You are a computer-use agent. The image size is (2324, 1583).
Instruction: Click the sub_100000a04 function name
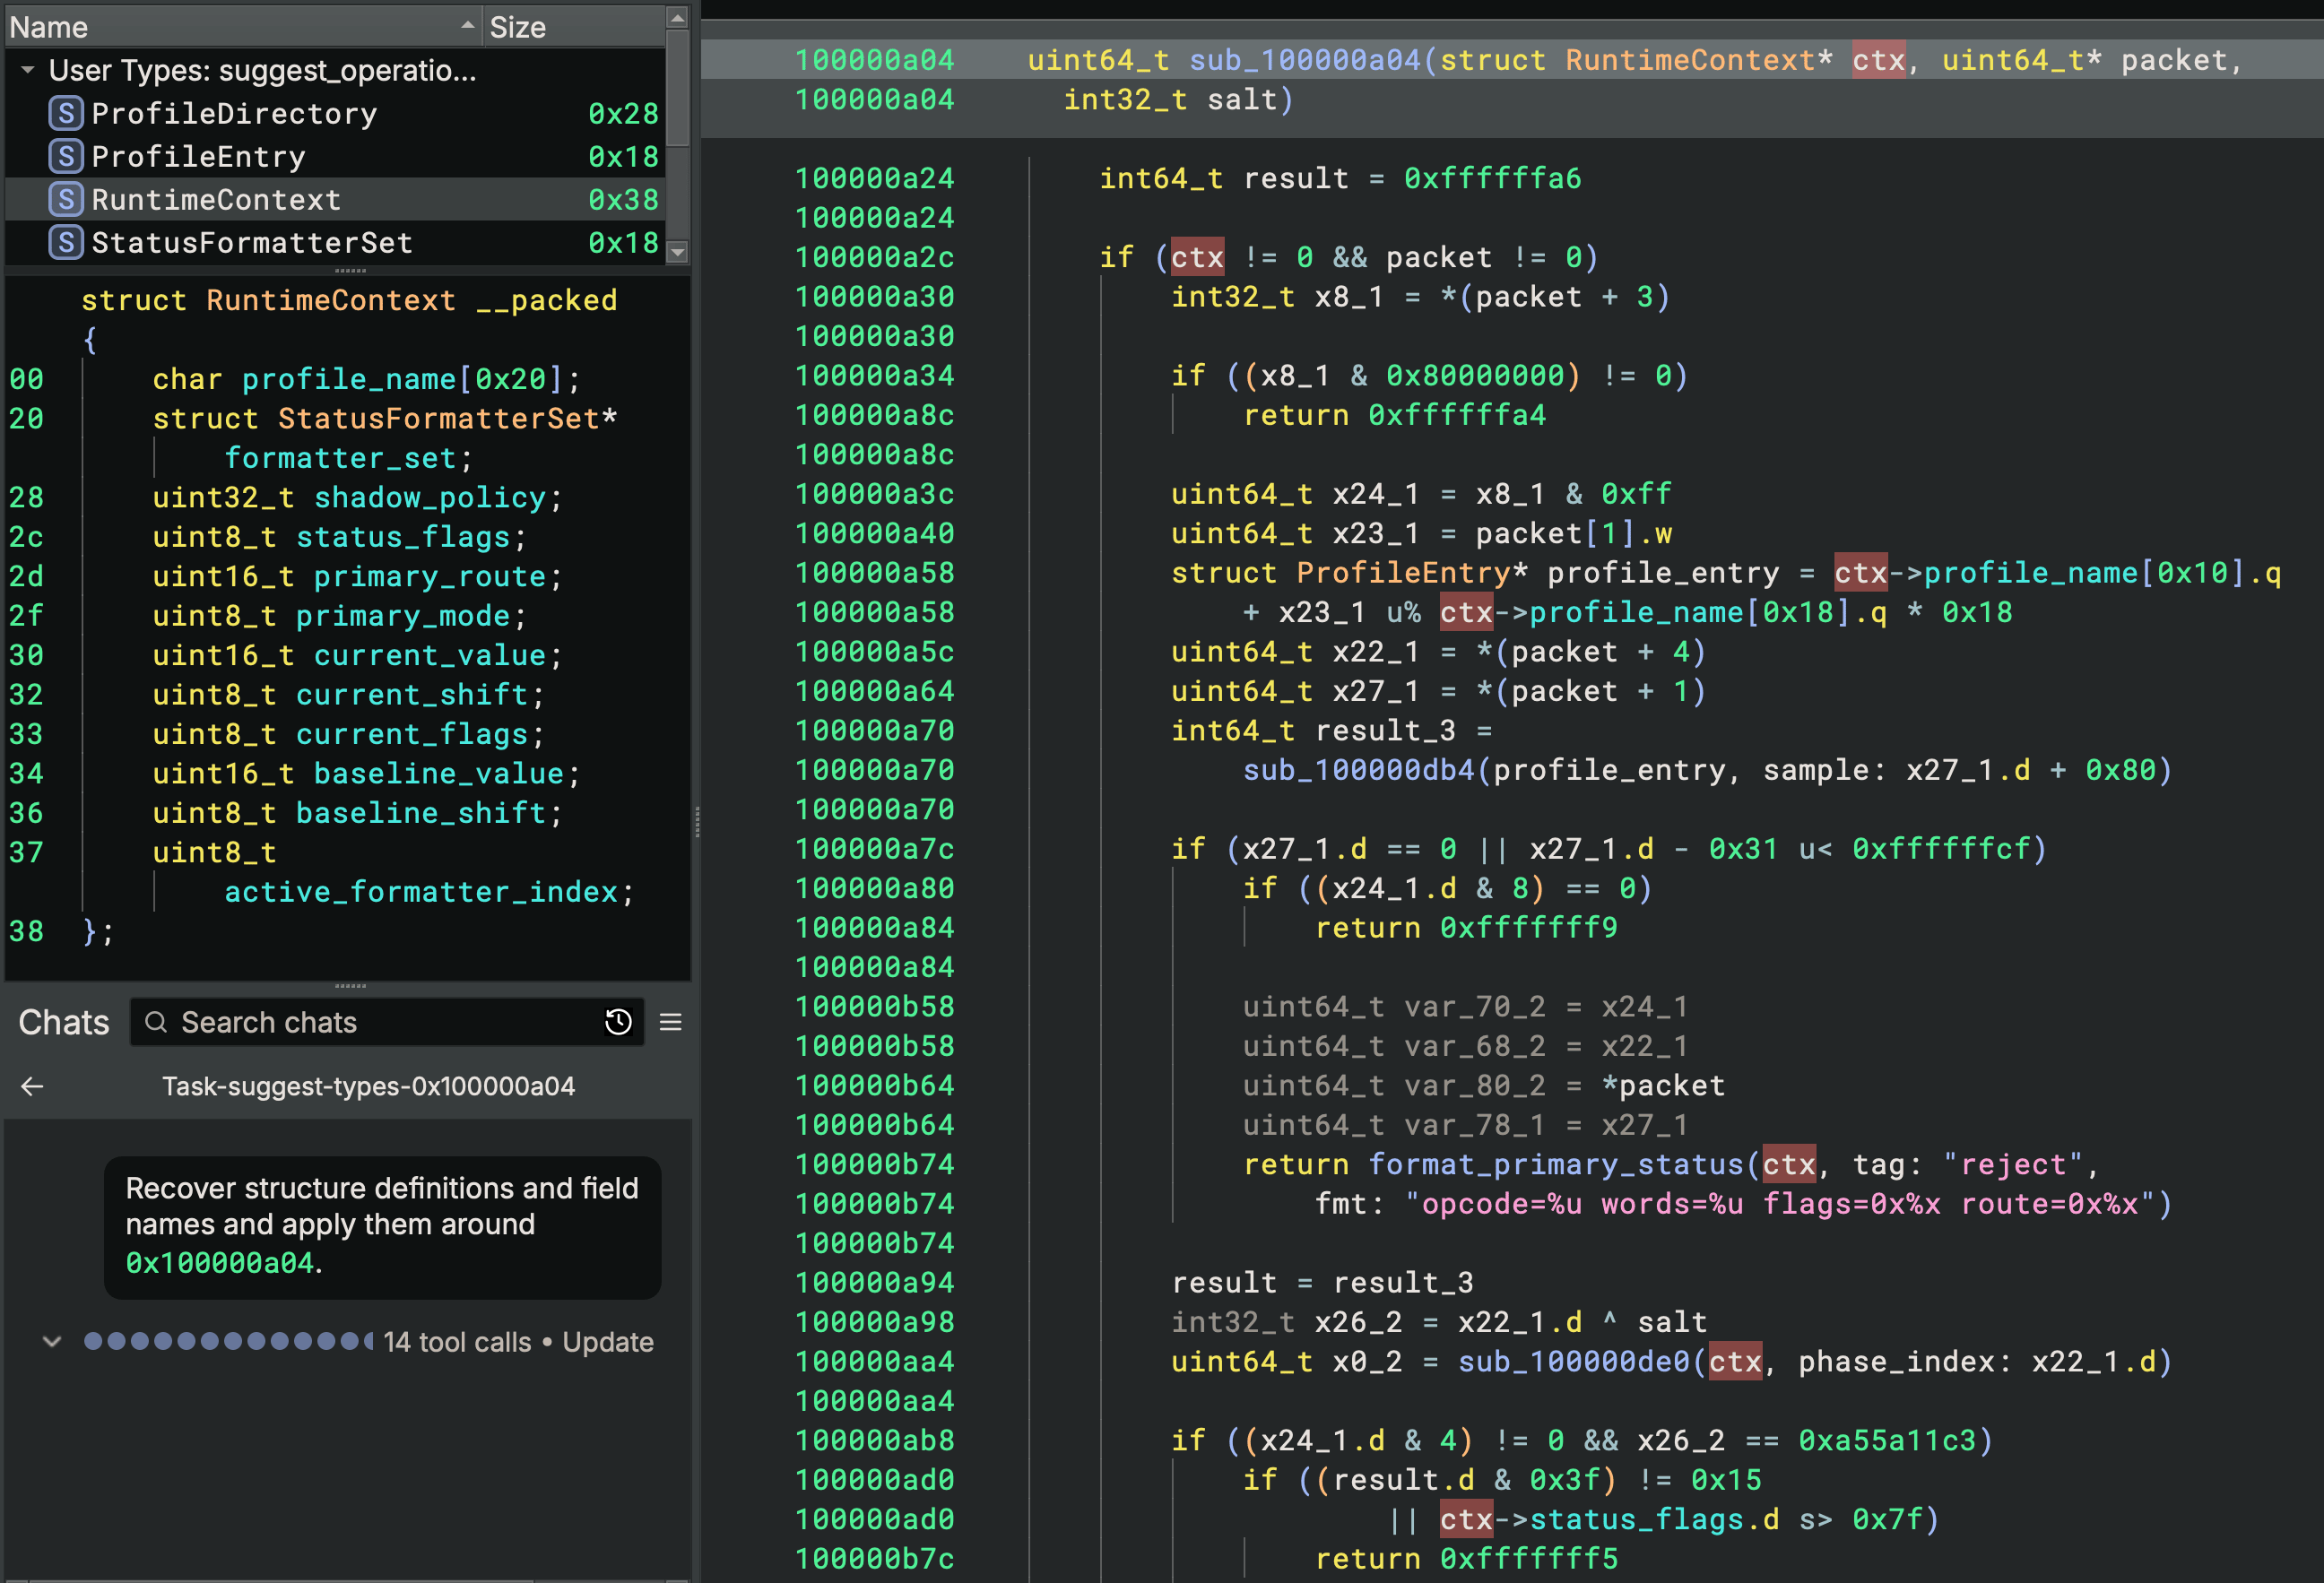coord(1305,60)
